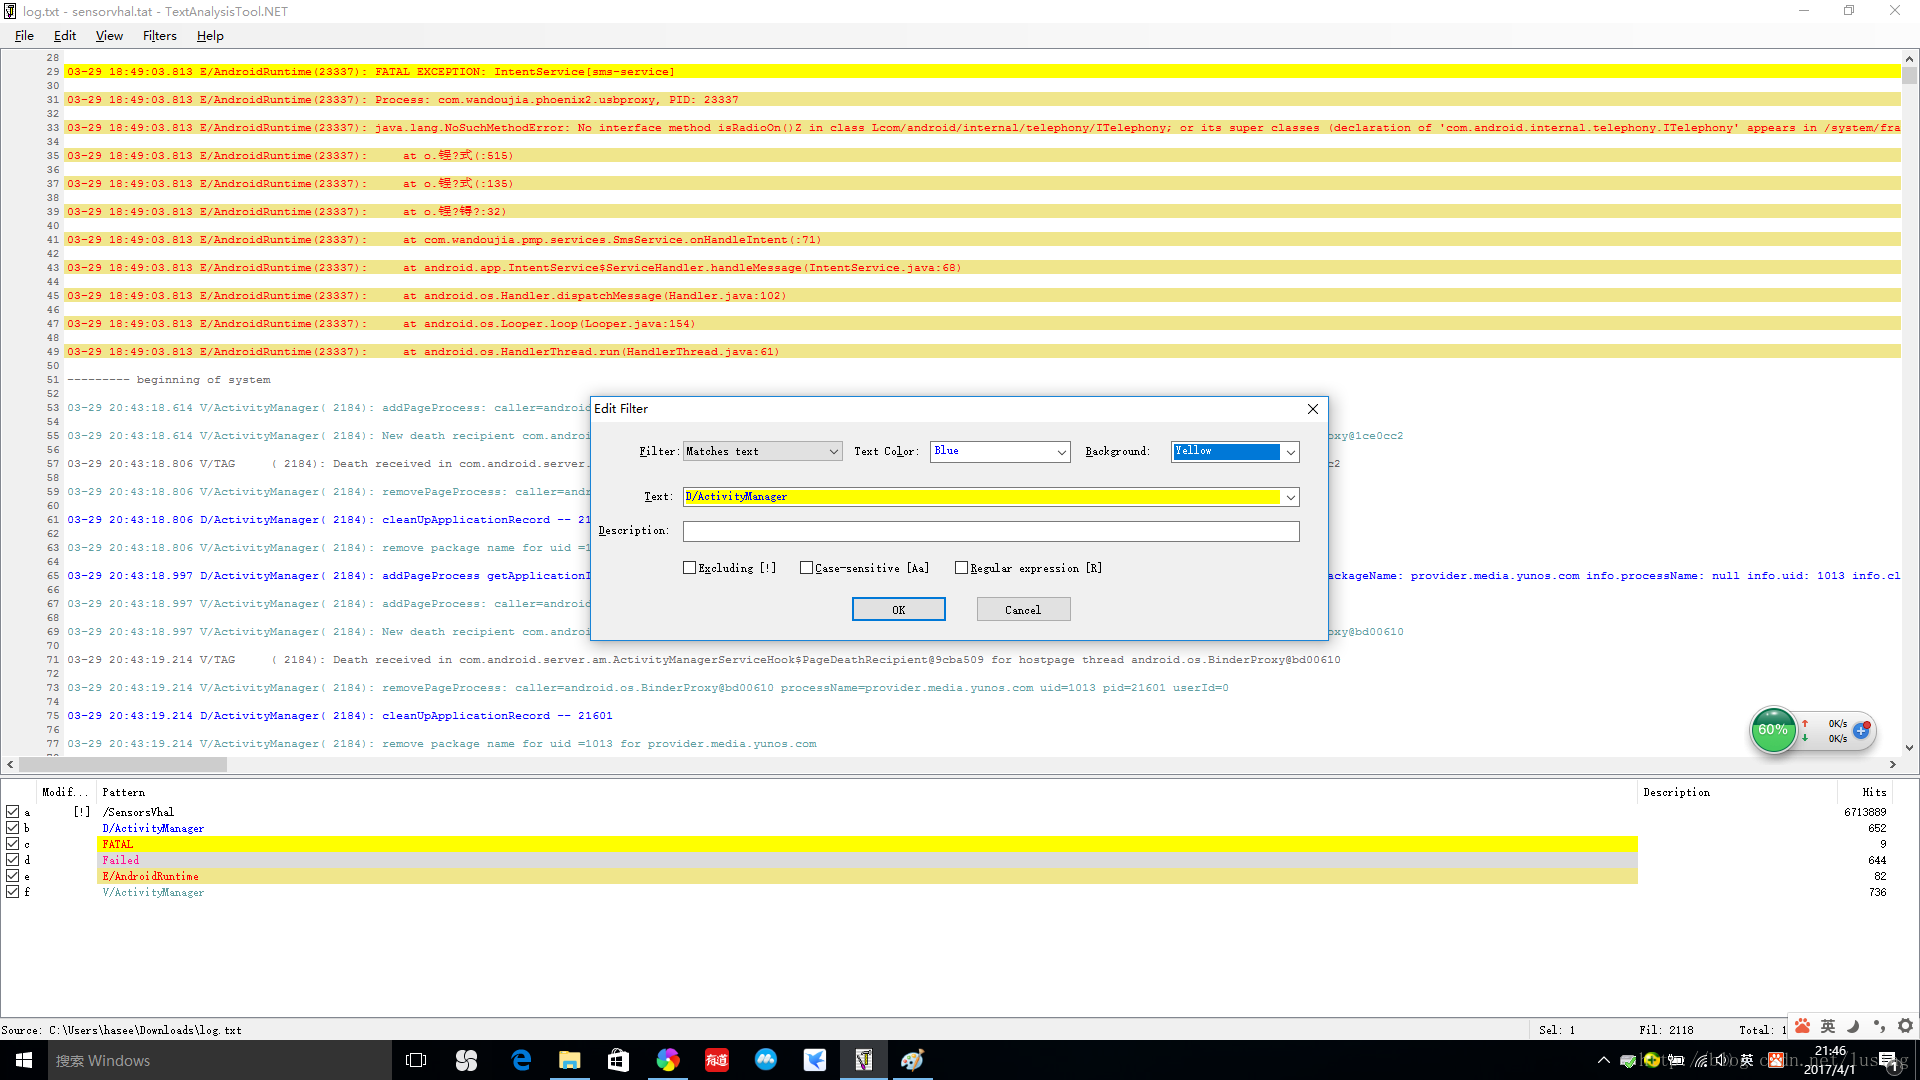Select the V/ActivityManager filter row

pos(868,892)
